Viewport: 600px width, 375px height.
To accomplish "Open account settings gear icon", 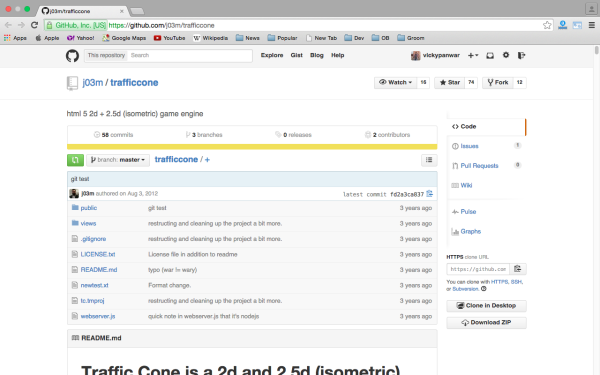I will (506, 55).
